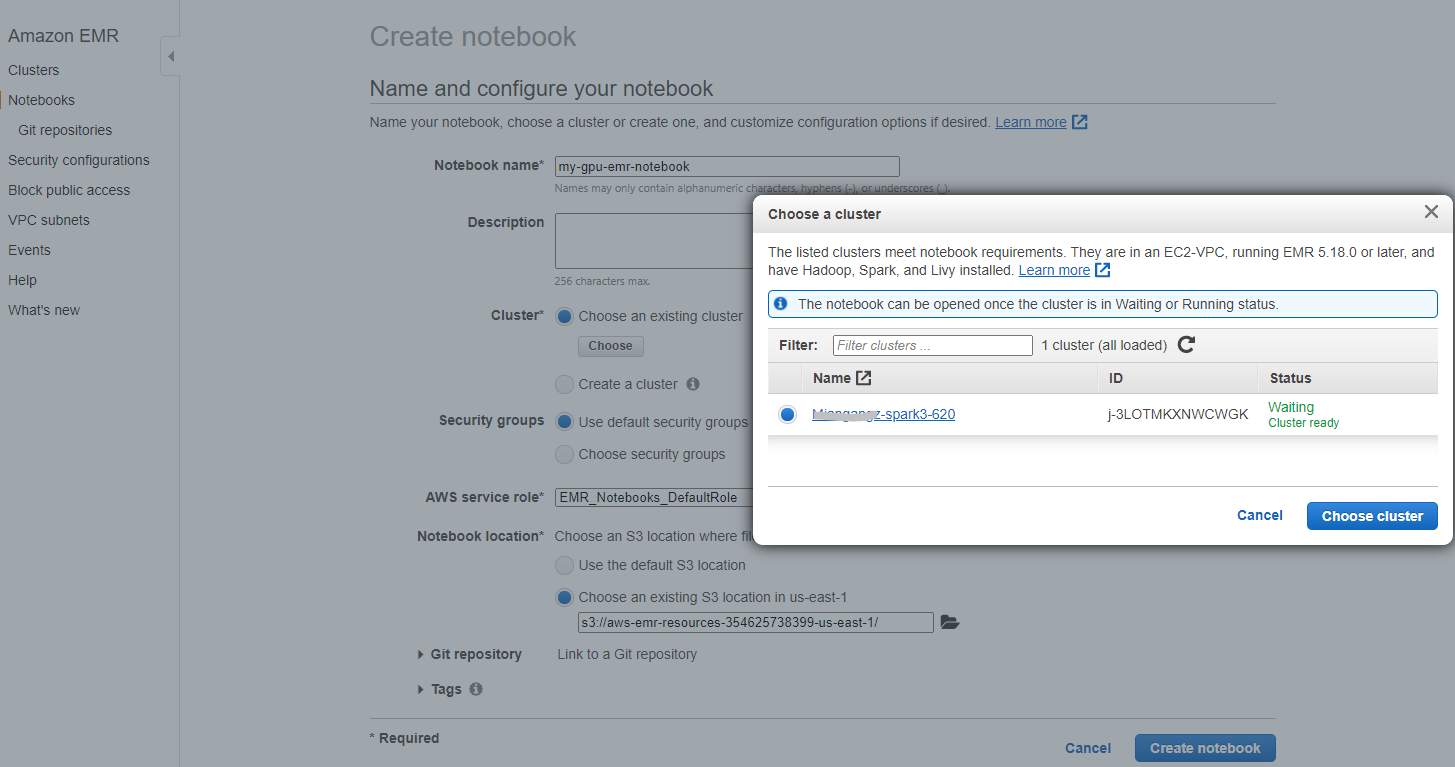Click the Choose button under Cluster
This screenshot has width=1455, height=767.
pos(610,346)
